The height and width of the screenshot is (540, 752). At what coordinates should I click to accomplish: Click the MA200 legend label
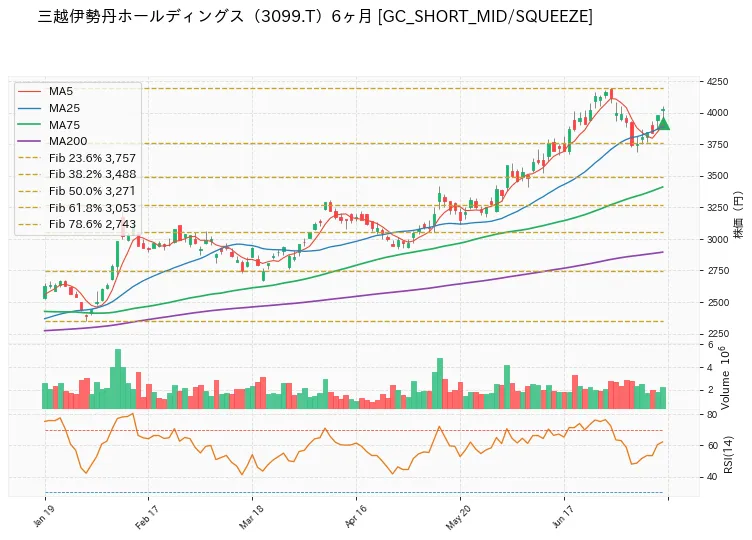[x=68, y=141]
